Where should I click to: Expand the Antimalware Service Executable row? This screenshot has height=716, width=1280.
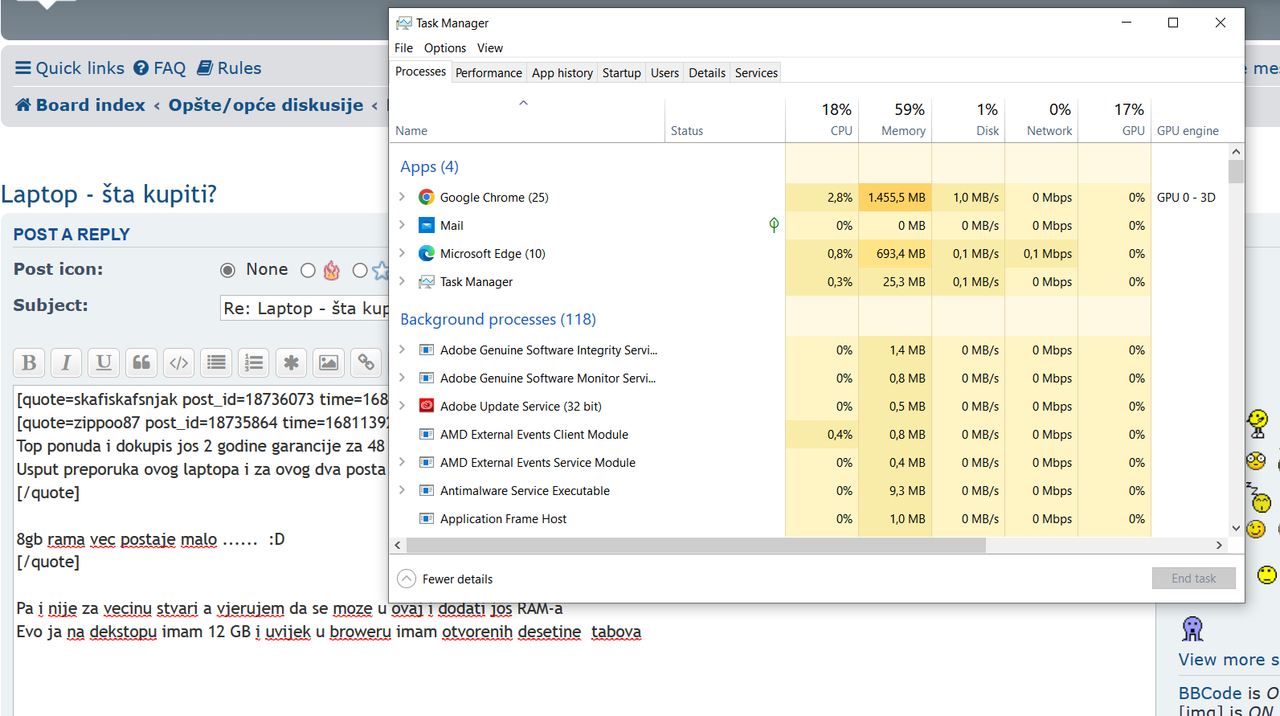point(402,491)
